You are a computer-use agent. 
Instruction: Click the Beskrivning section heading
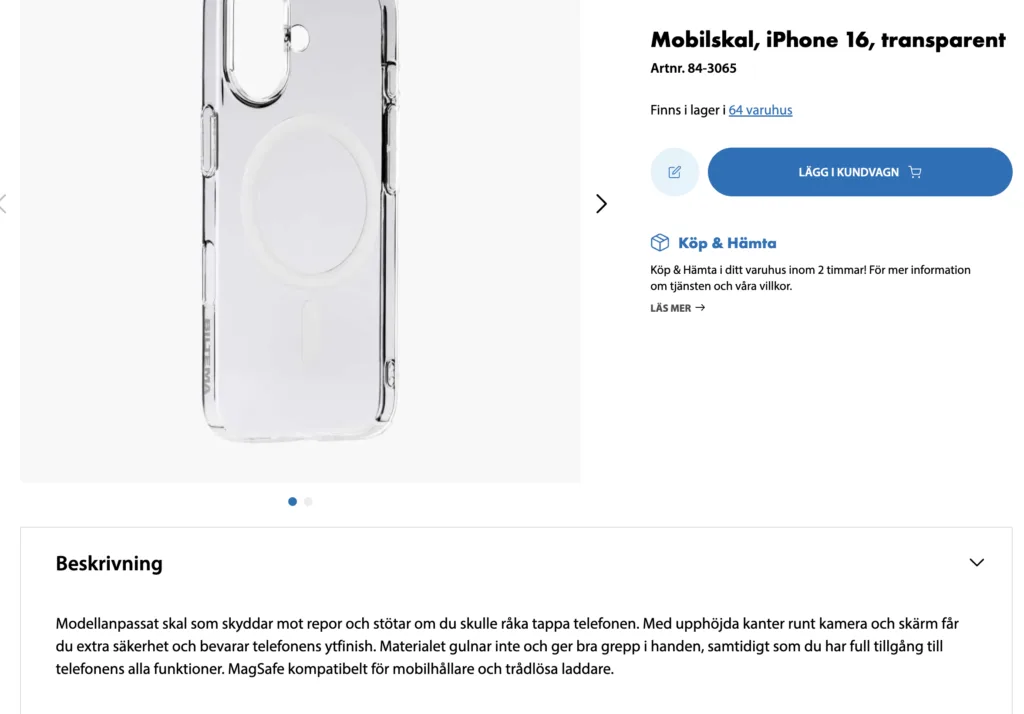pyautogui.click(x=109, y=564)
